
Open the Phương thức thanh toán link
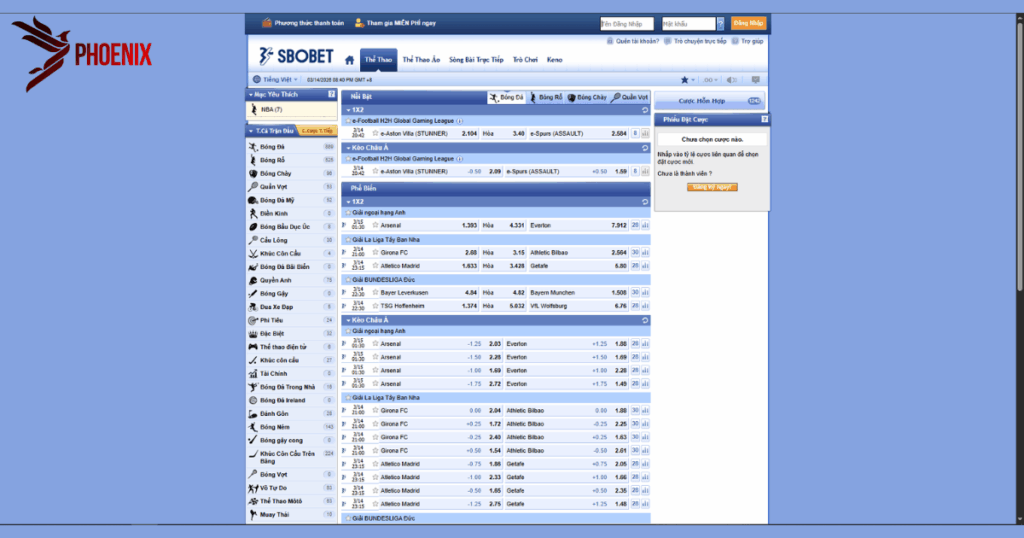[303, 23]
